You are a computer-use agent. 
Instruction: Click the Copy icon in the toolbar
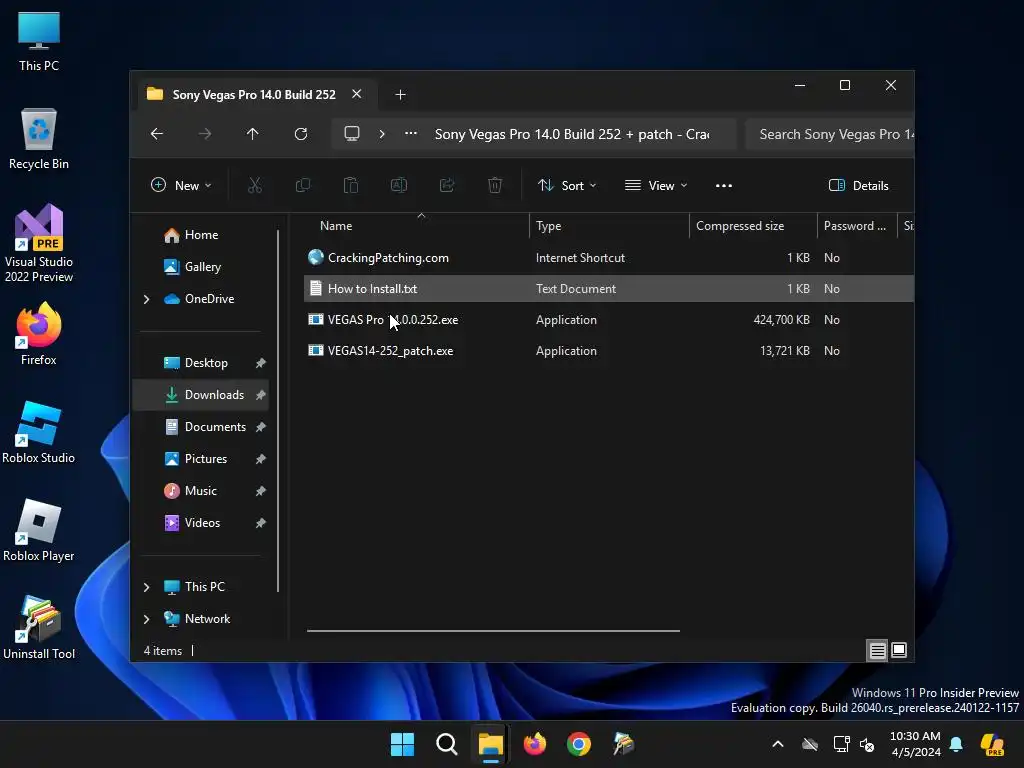303,185
